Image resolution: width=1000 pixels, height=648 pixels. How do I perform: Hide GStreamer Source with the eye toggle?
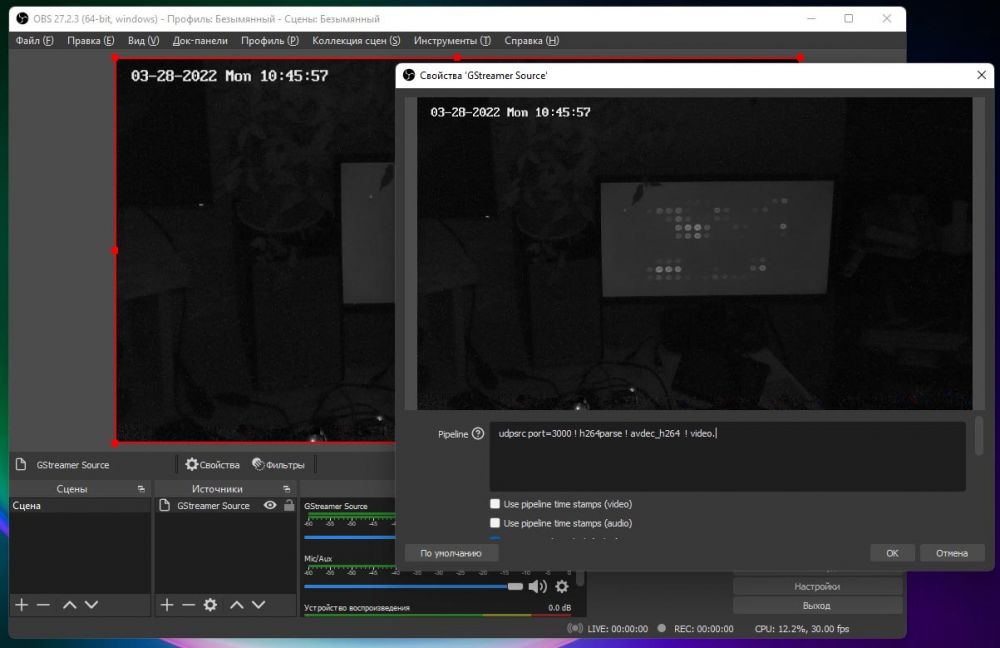tap(269, 505)
